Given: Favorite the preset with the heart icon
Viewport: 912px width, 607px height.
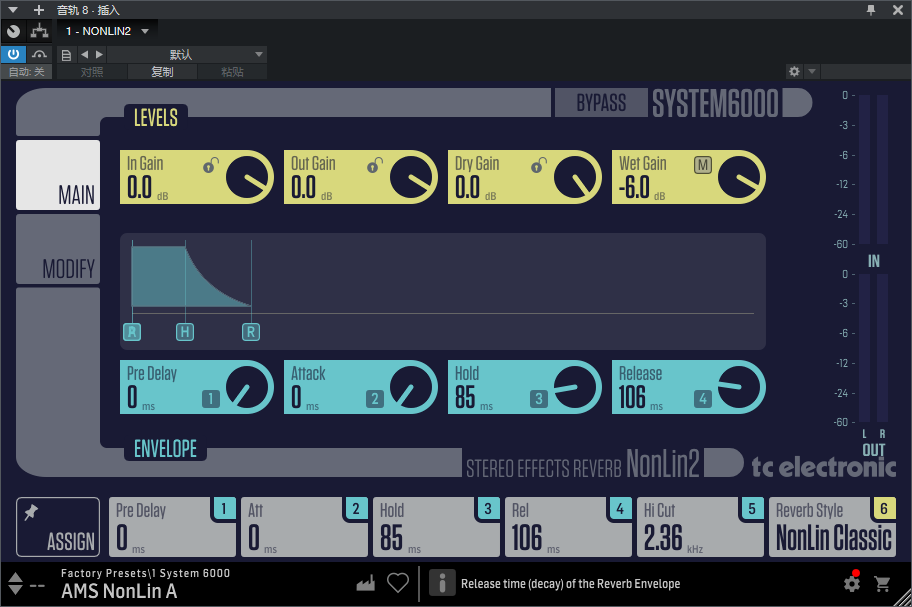Looking at the screenshot, I should click(398, 583).
